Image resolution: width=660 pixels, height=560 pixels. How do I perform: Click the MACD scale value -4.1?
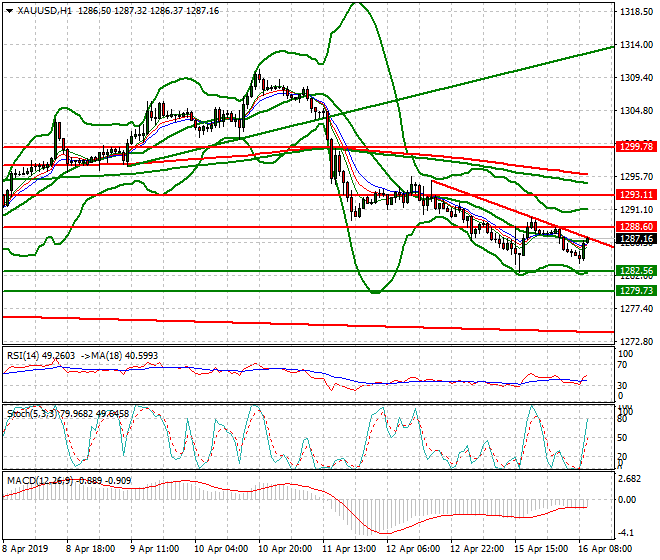click(627, 533)
